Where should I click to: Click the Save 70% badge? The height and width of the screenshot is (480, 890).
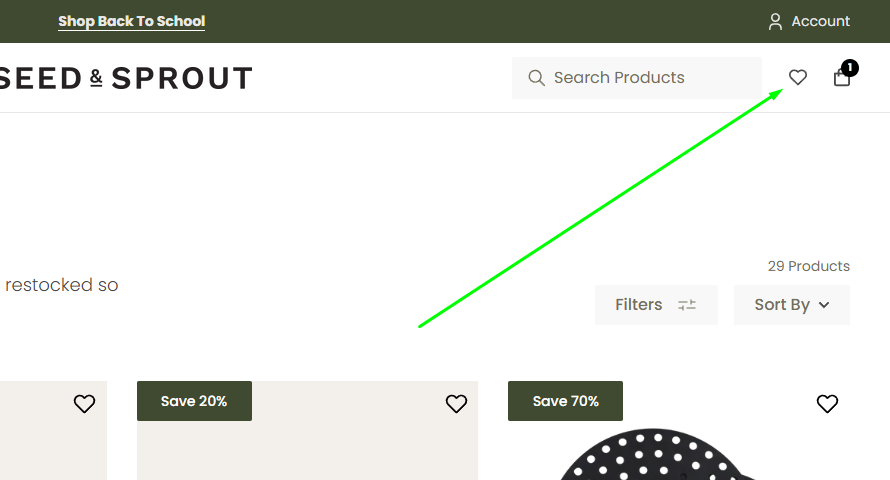click(x=565, y=401)
